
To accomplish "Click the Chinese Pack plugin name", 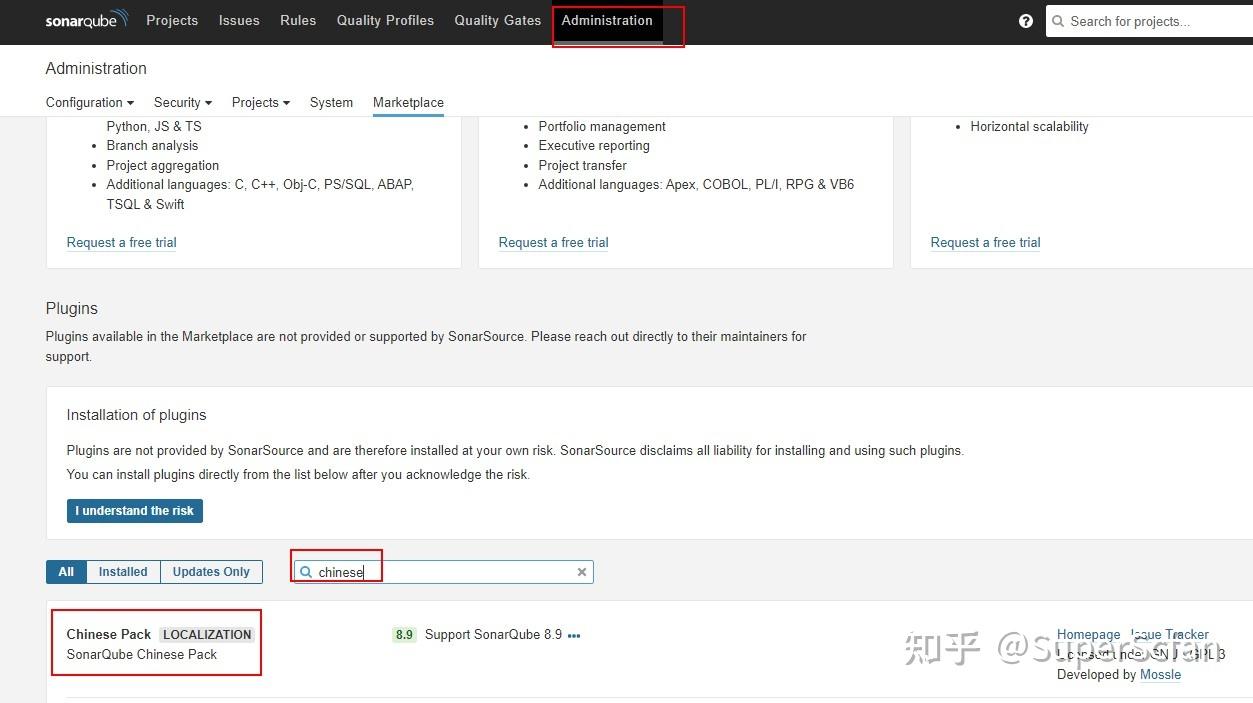I will point(109,634).
